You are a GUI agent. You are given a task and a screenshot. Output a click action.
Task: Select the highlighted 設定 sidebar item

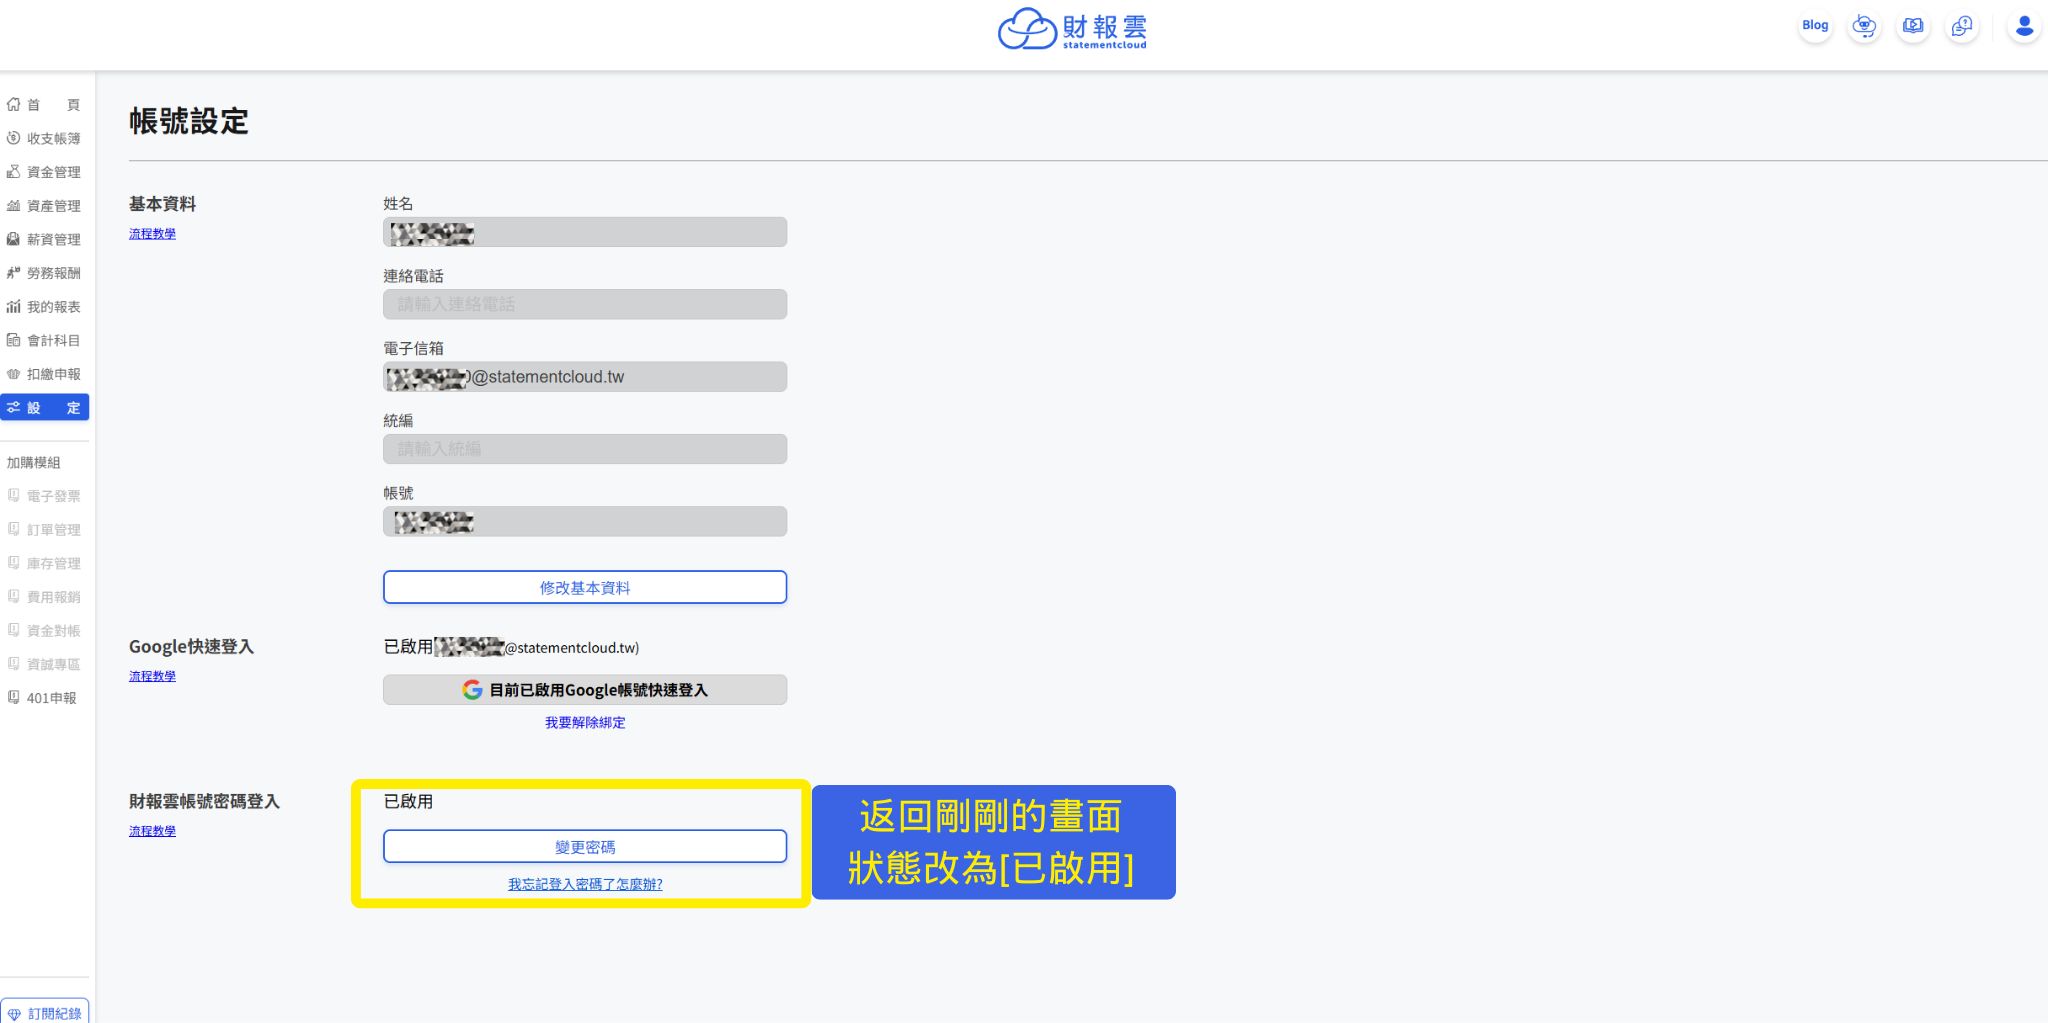pos(44,408)
